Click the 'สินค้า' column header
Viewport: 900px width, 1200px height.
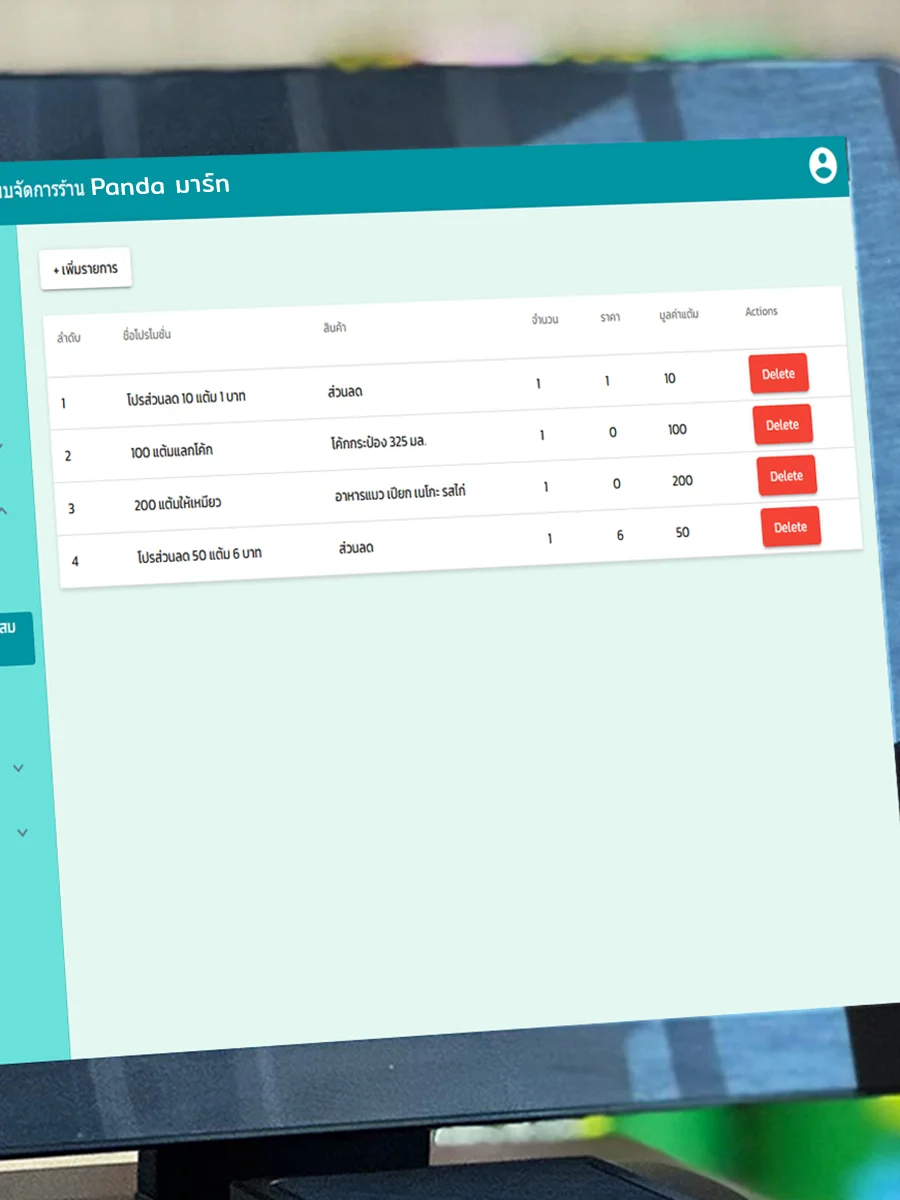tap(335, 328)
